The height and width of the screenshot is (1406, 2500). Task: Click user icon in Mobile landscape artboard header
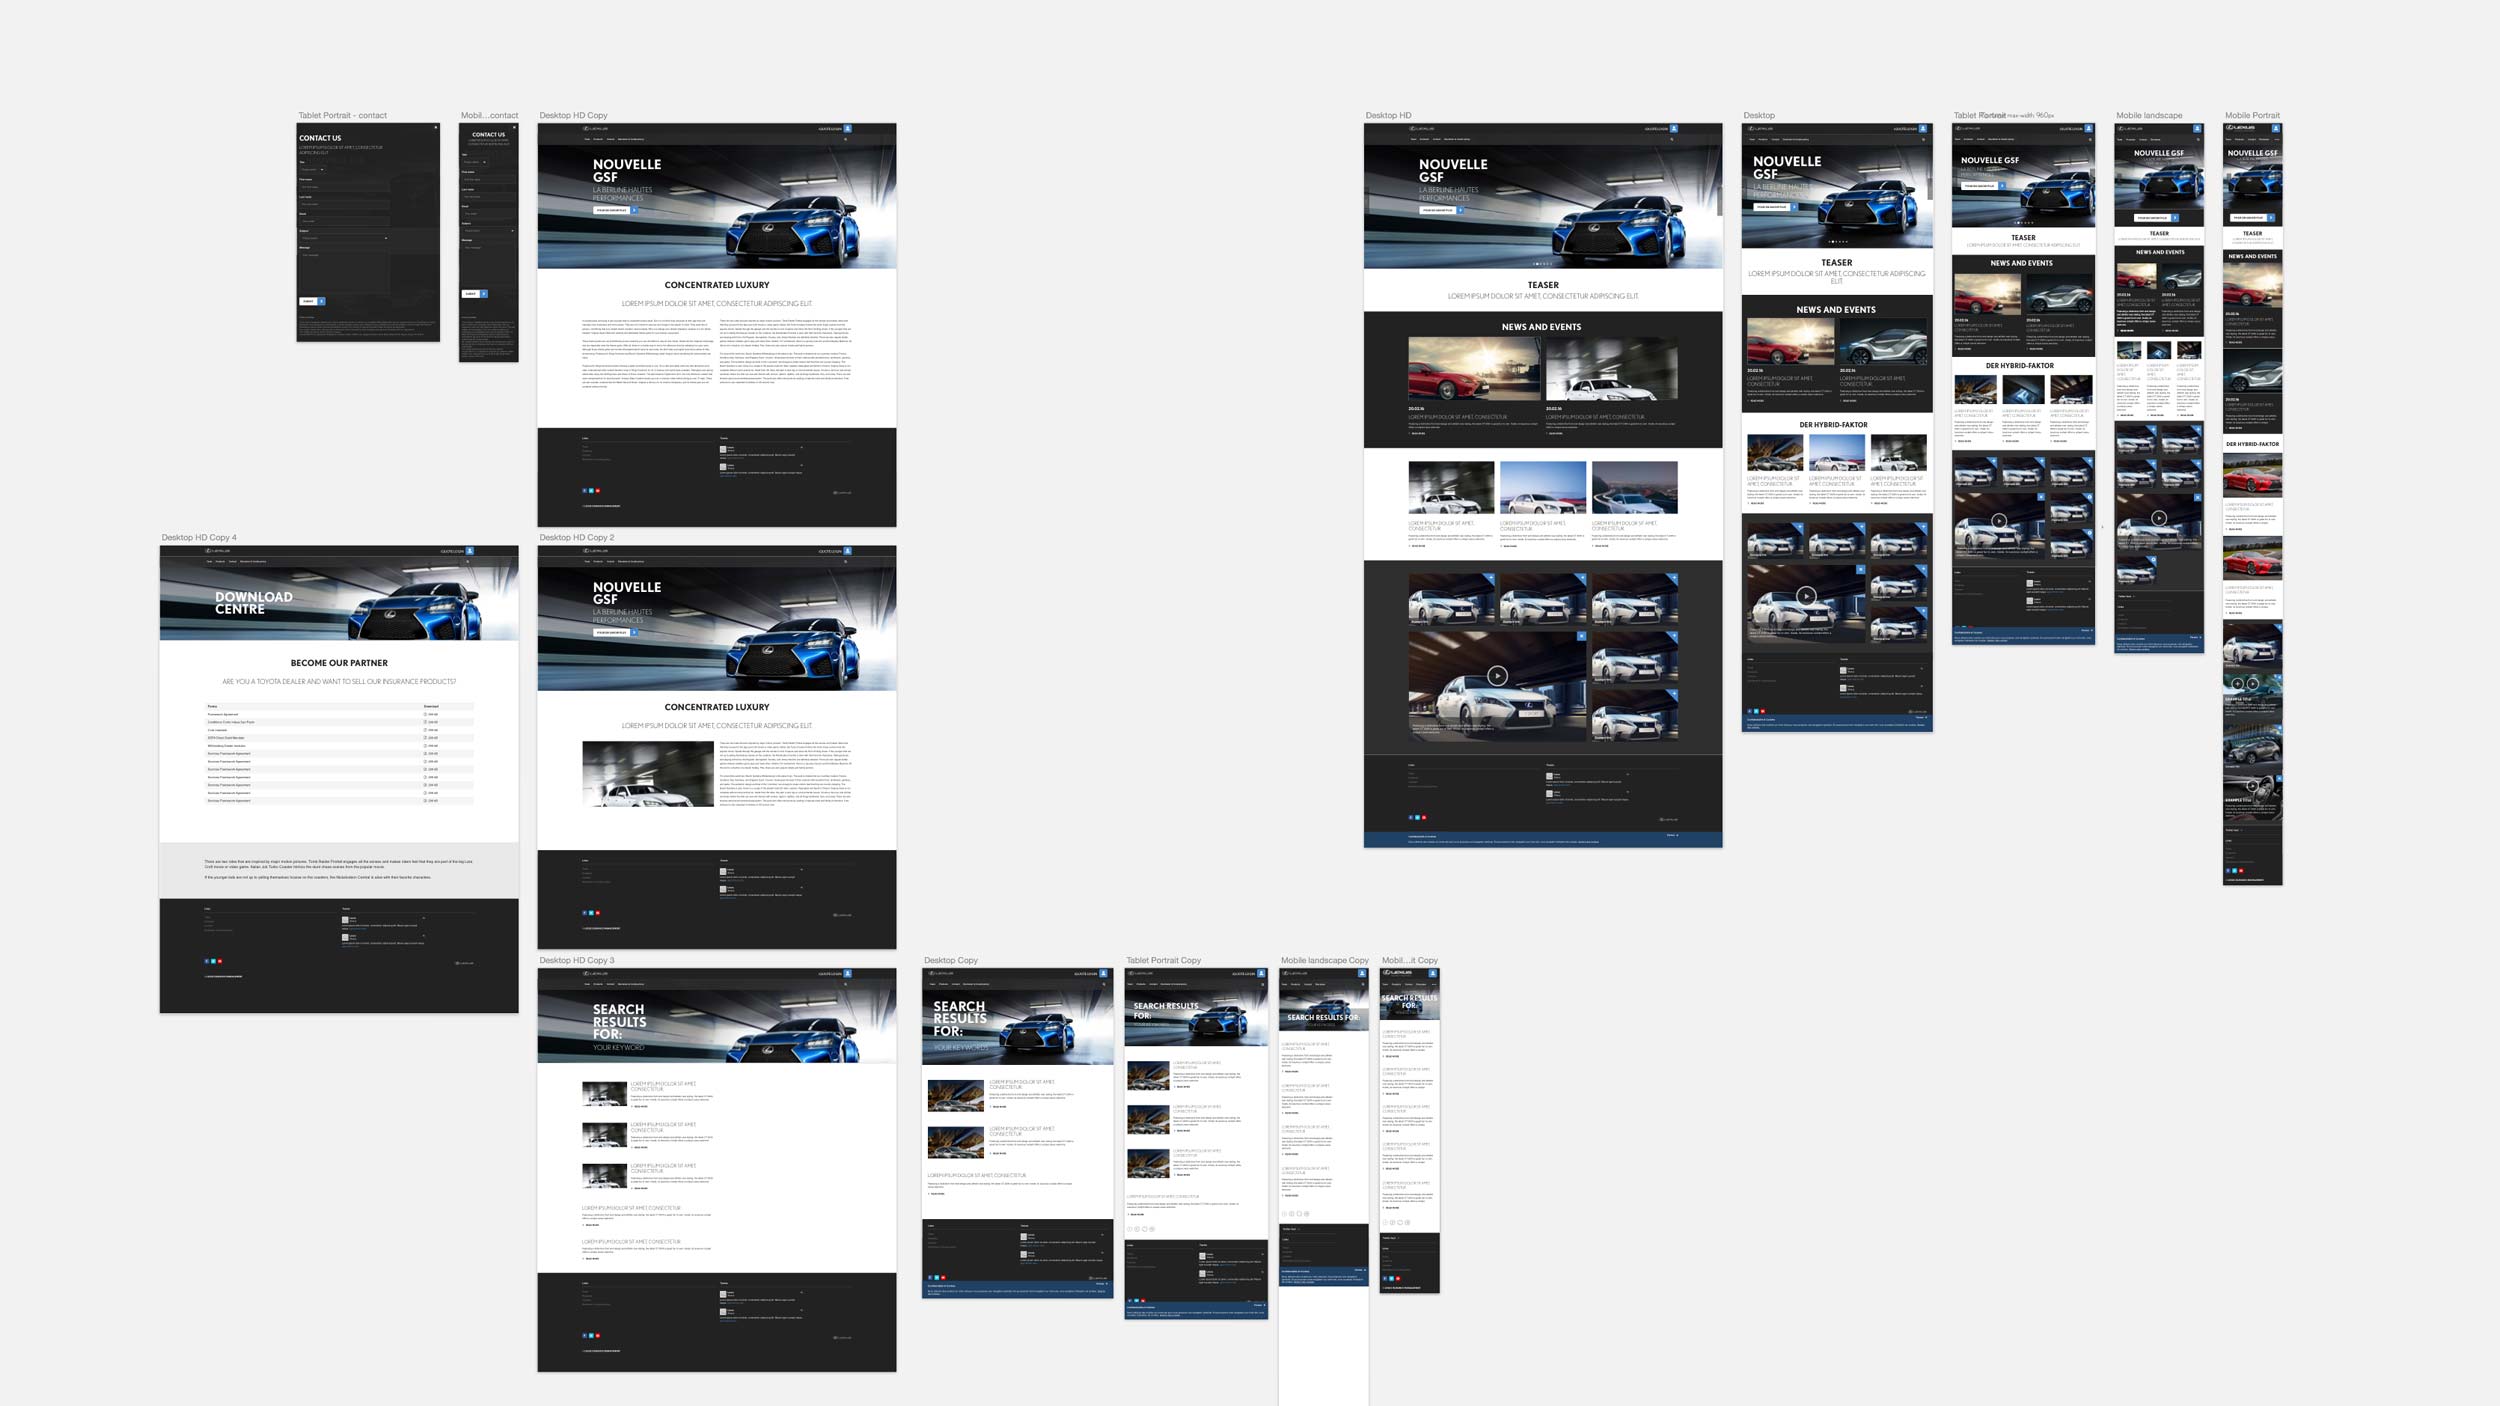click(x=2197, y=129)
